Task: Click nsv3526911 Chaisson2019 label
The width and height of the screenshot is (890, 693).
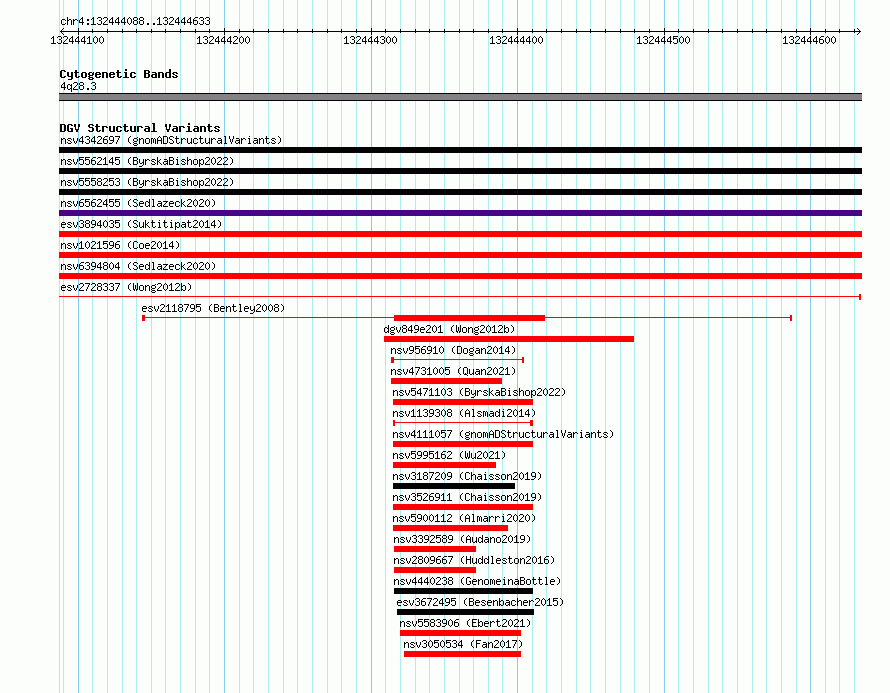Action: tap(467, 497)
